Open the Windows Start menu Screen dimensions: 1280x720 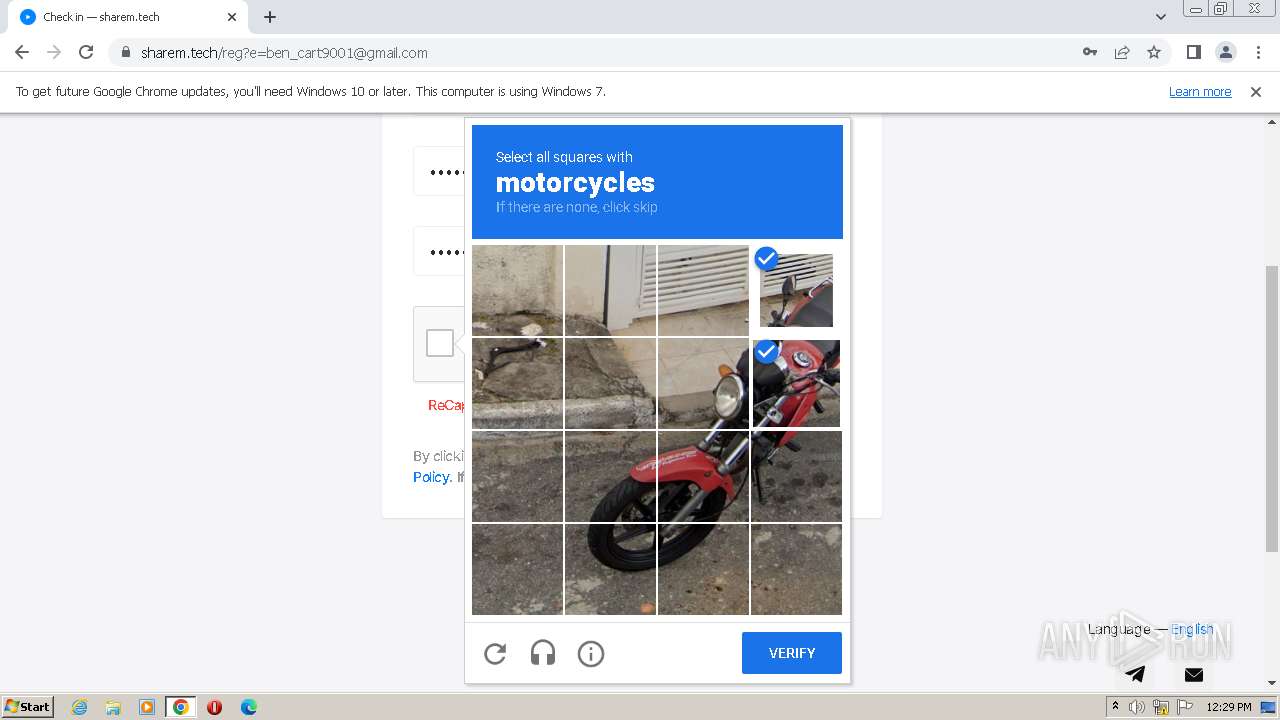click(28, 707)
